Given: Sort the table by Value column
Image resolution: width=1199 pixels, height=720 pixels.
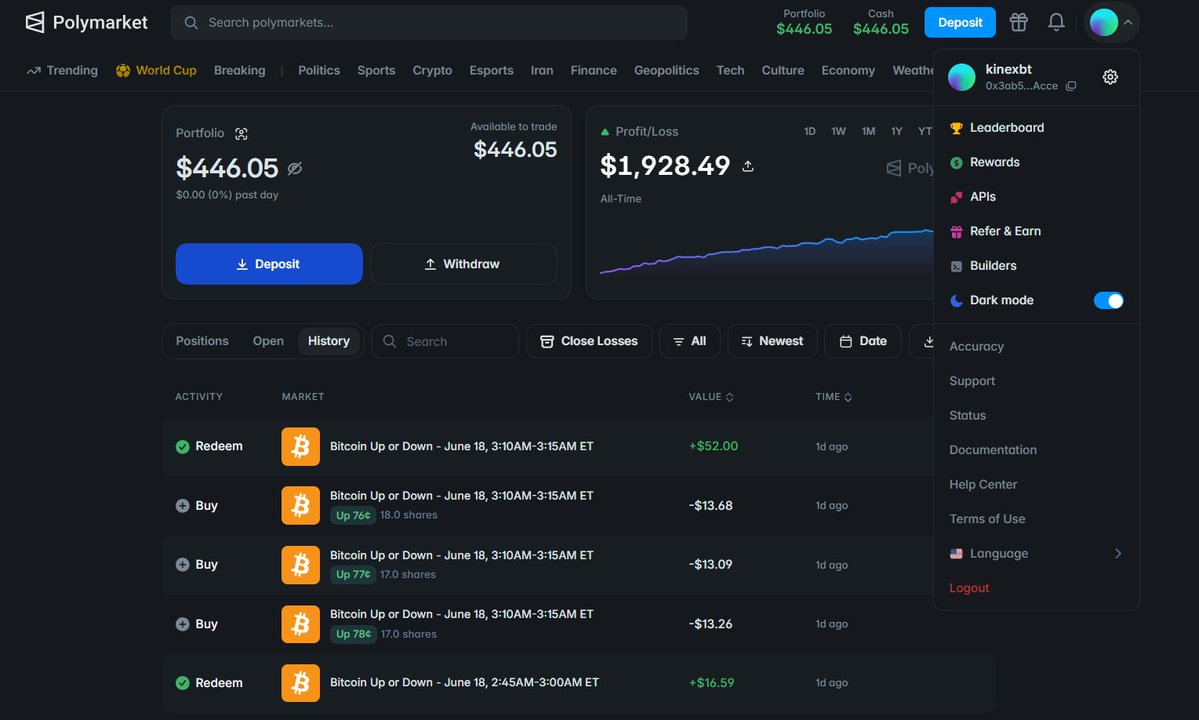Looking at the screenshot, I should [711, 397].
